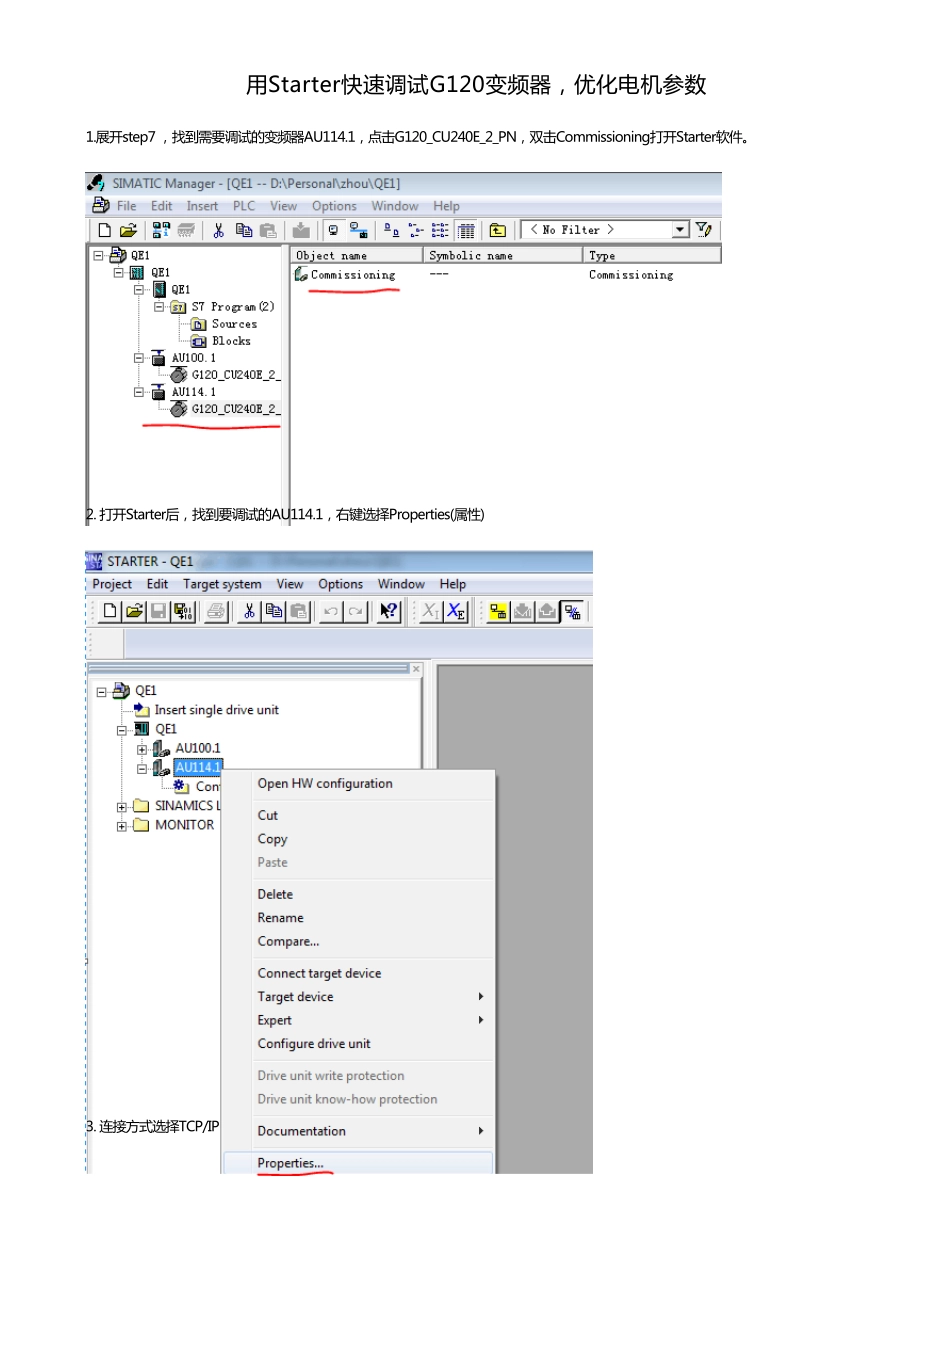Click Save floppy icon in STARTER toolbar

[x=158, y=611]
